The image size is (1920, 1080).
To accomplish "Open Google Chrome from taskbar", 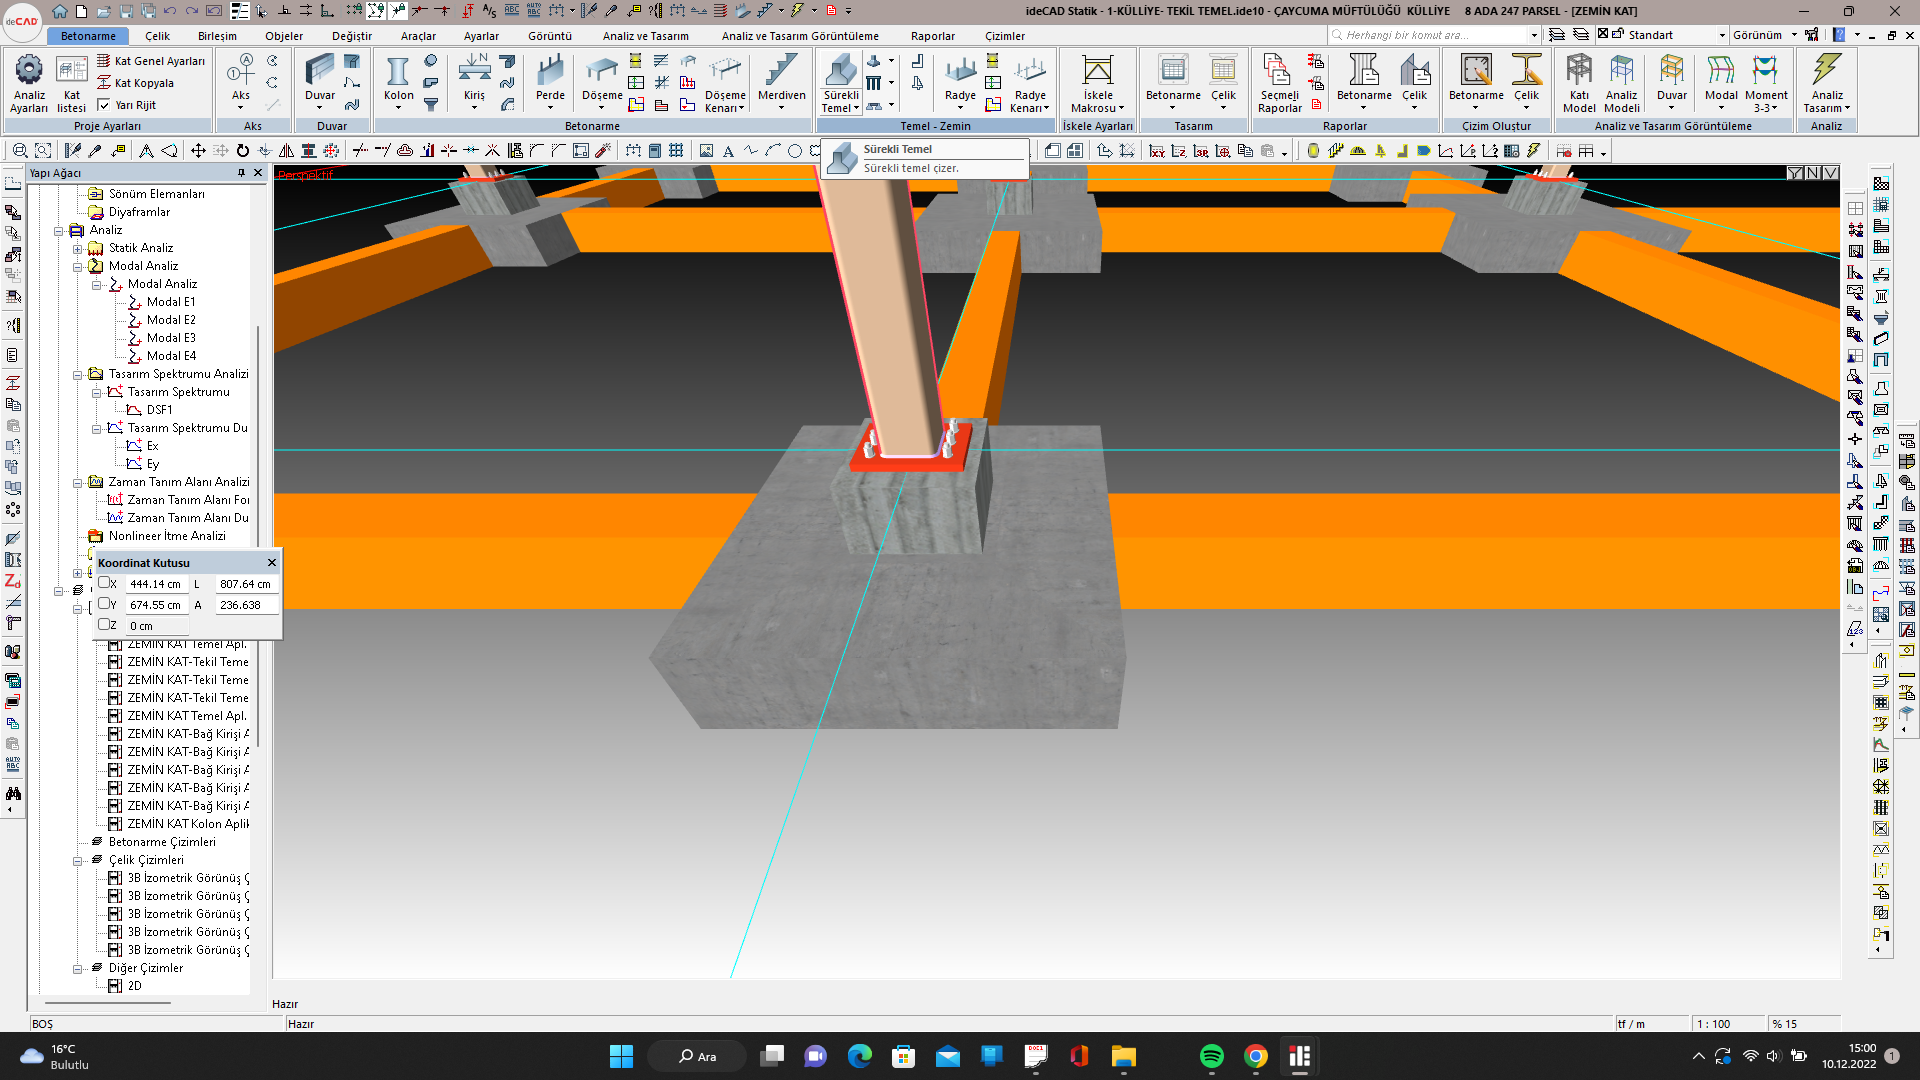I will click(1255, 1056).
